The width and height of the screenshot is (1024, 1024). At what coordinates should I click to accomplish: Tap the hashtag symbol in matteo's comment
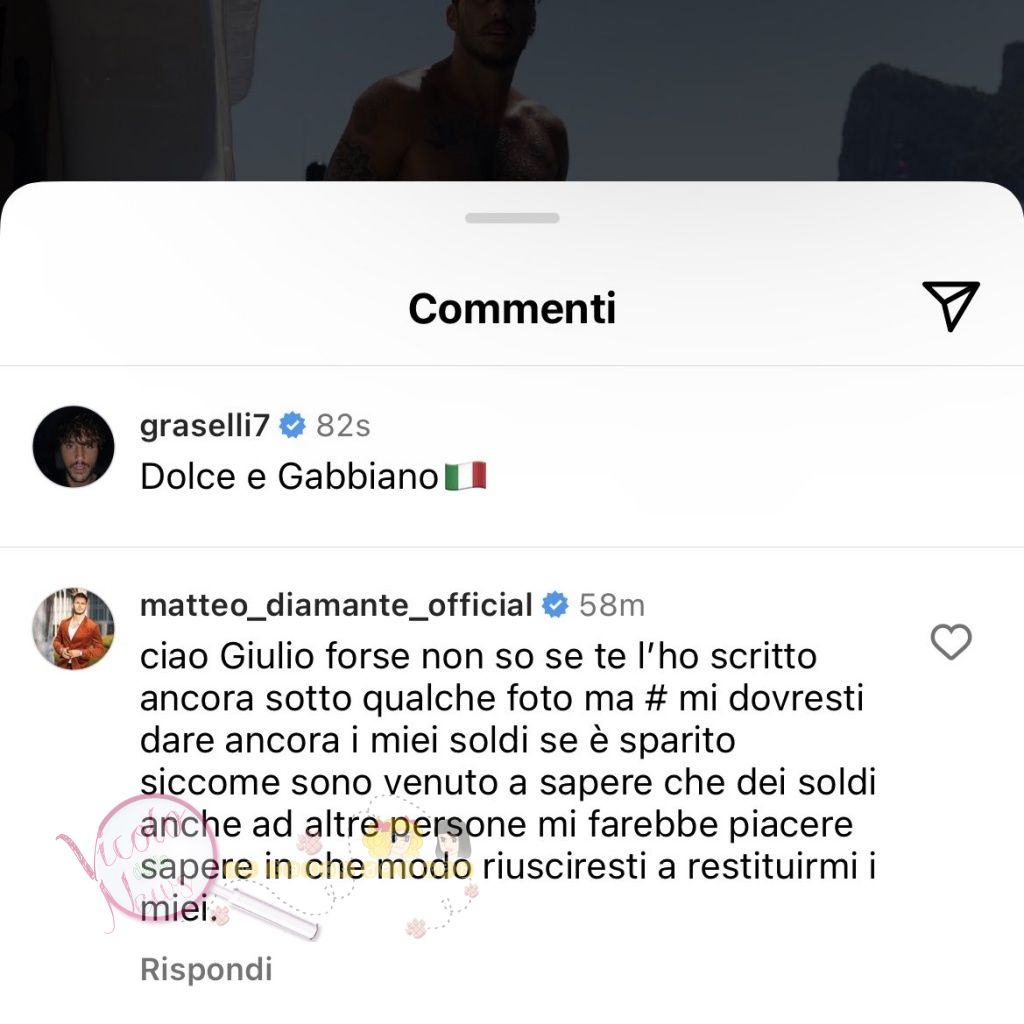pos(655,698)
